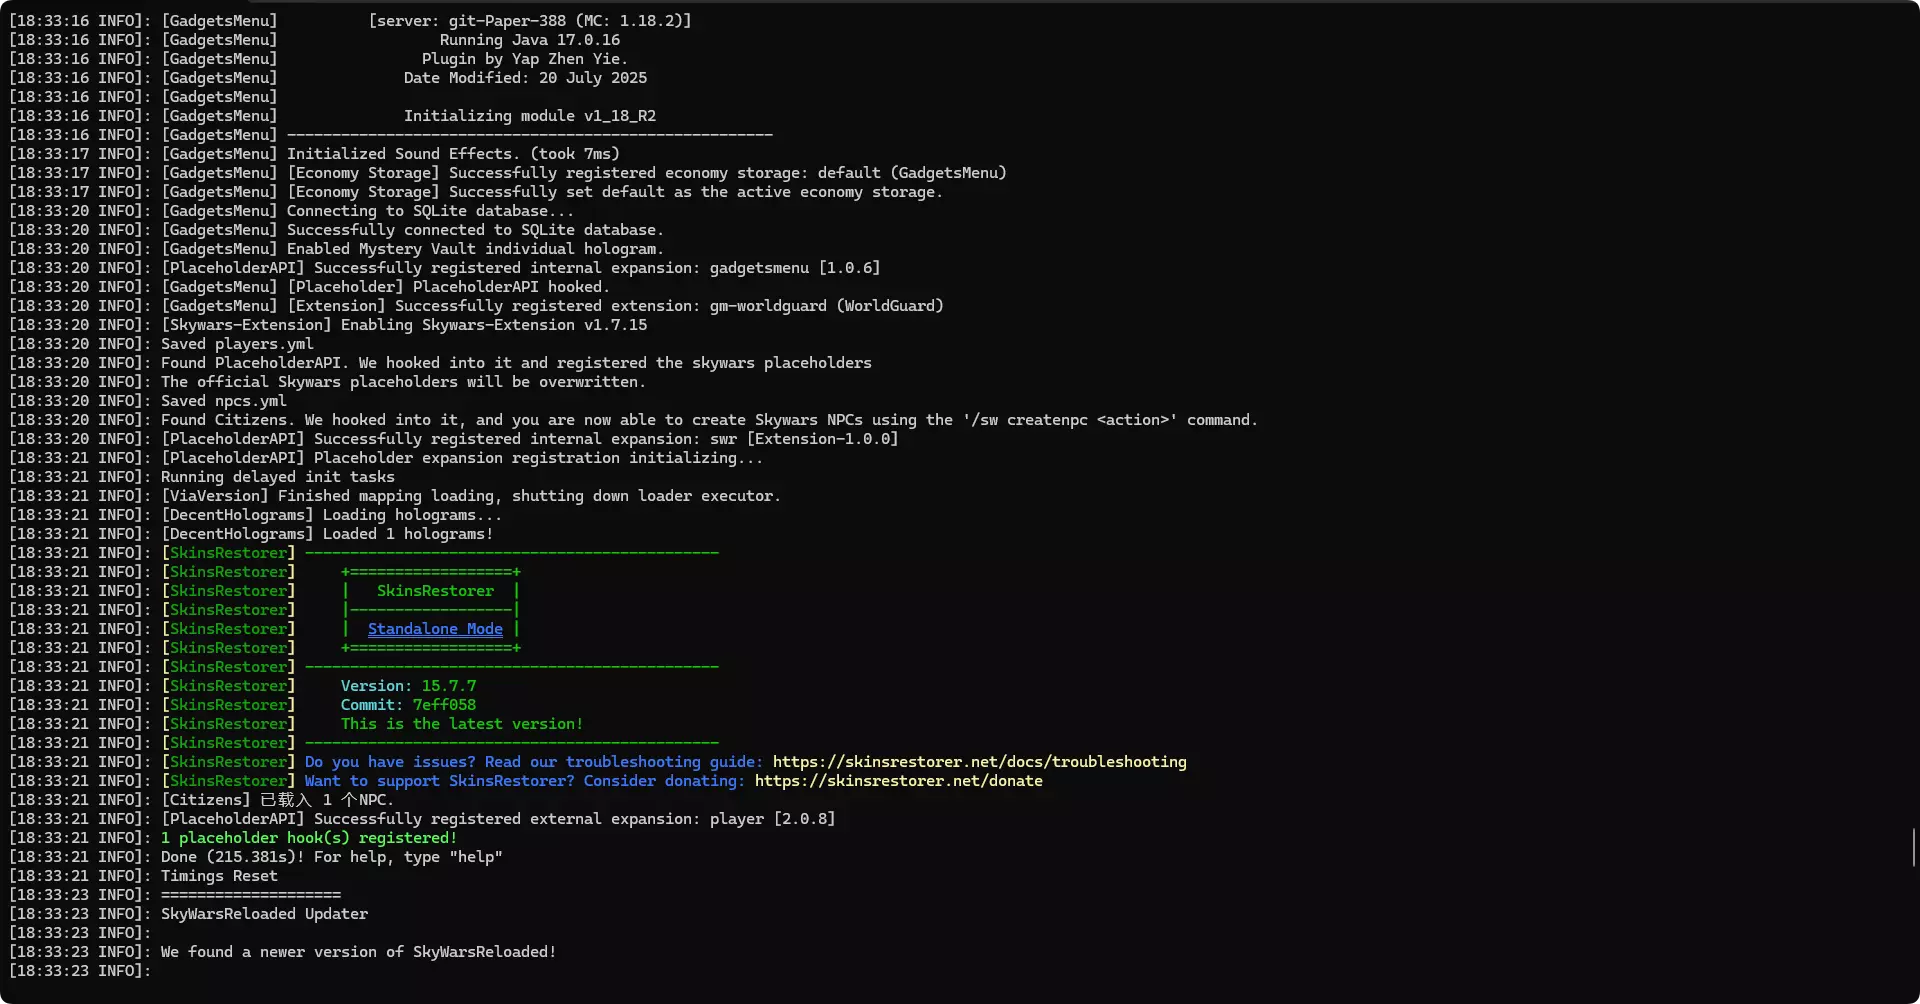The height and width of the screenshot is (1004, 1920).
Task: Click the 'SkinsRestorer' banner title text
Action: 435,591
